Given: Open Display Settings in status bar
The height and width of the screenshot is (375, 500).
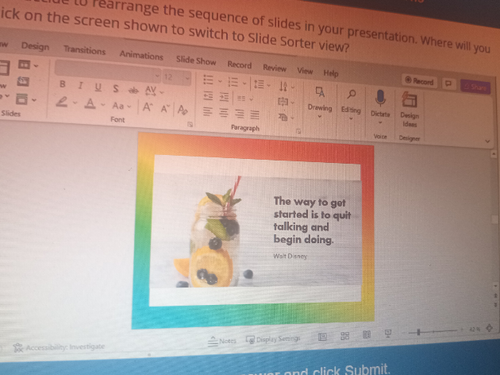Looking at the screenshot, I should [273, 339].
